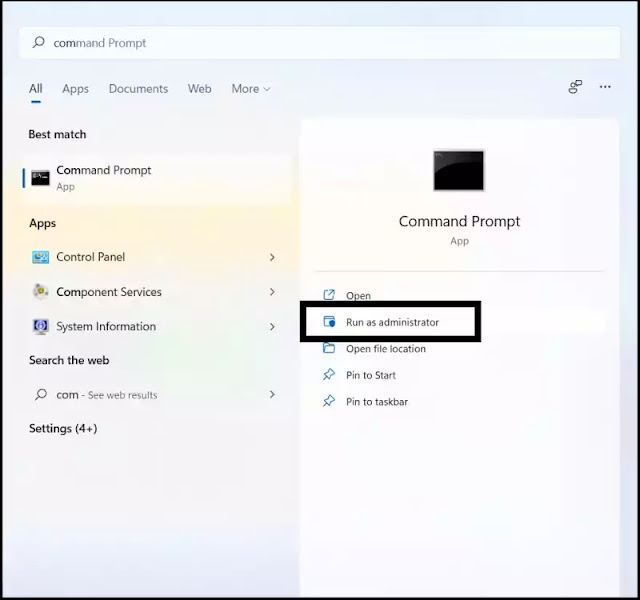
Task: Open the System Information result
Action: [154, 327]
